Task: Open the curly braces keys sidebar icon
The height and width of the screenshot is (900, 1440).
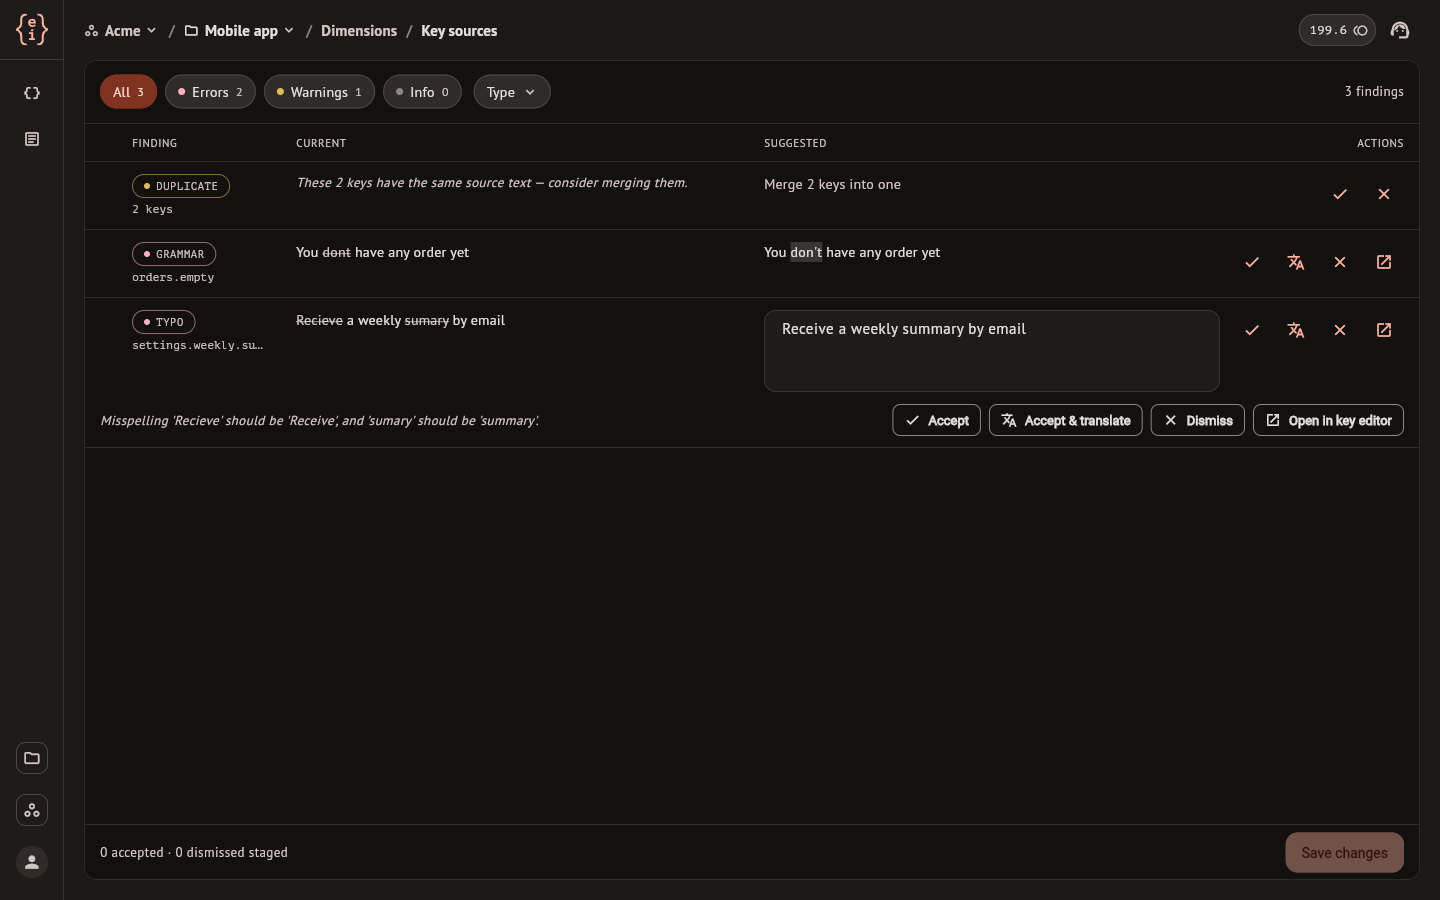Action: pos(32,93)
